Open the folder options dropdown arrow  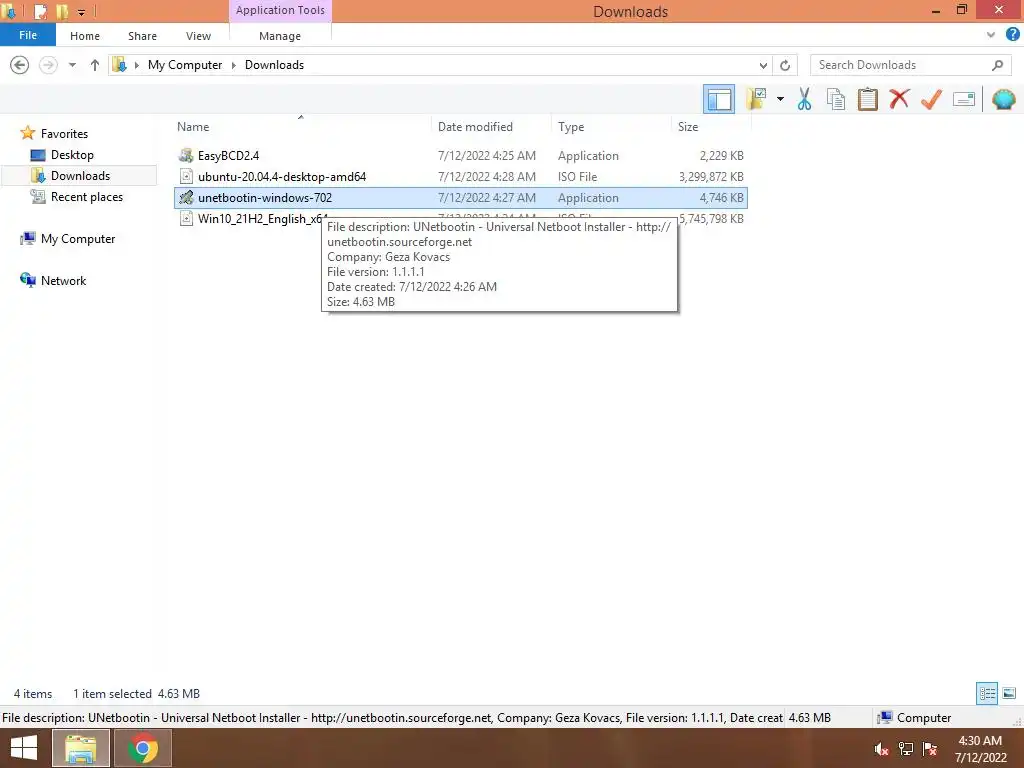[x=780, y=99]
